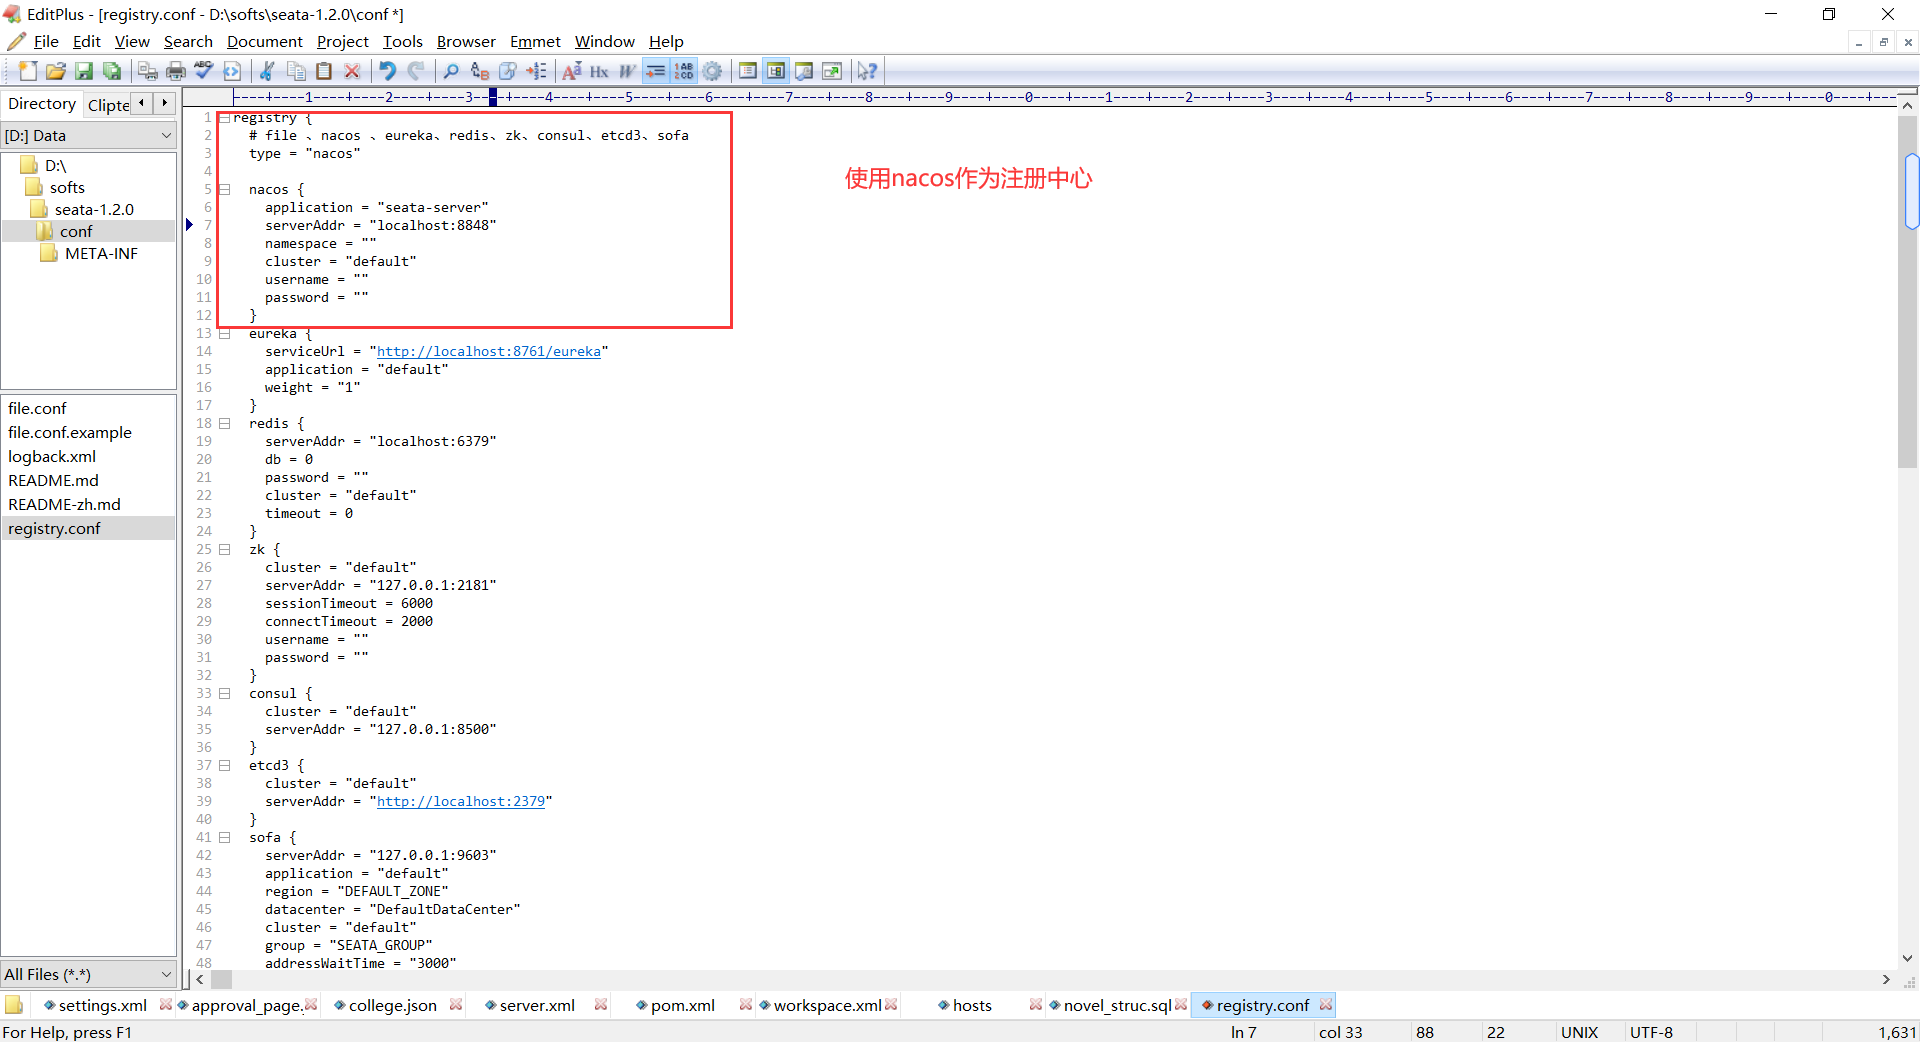The height and width of the screenshot is (1042, 1920).
Task: Click the Cut scissors icon
Action: click(267, 71)
